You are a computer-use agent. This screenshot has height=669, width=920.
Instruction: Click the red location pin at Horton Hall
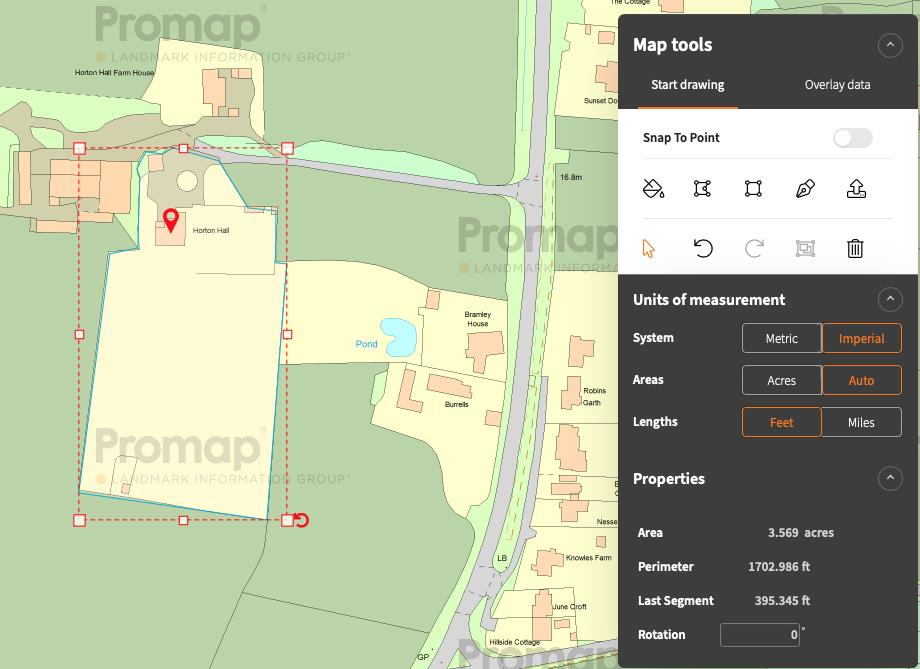[171, 219]
